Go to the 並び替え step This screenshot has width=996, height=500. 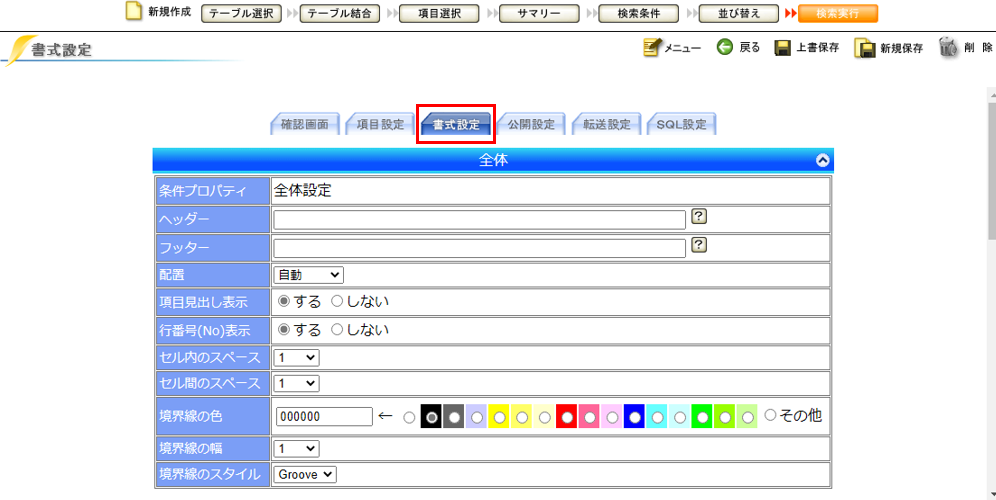(x=739, y=13)
